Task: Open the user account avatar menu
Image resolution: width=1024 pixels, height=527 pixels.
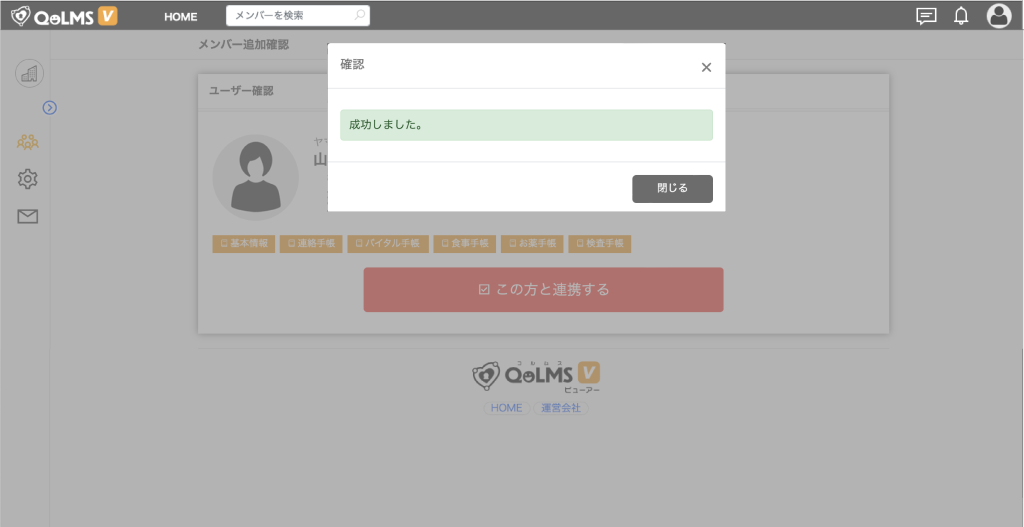Action: (998, 16)
